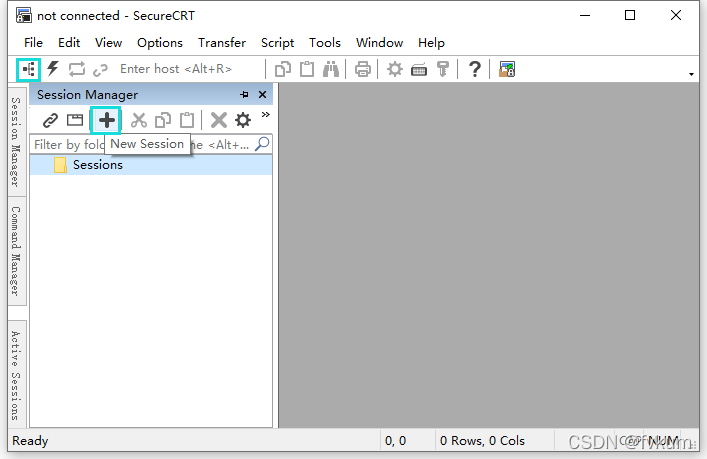The width and height of the screenshot is (707, 459).
Task: Open Find with the binoculars icon
Action: 331,69
